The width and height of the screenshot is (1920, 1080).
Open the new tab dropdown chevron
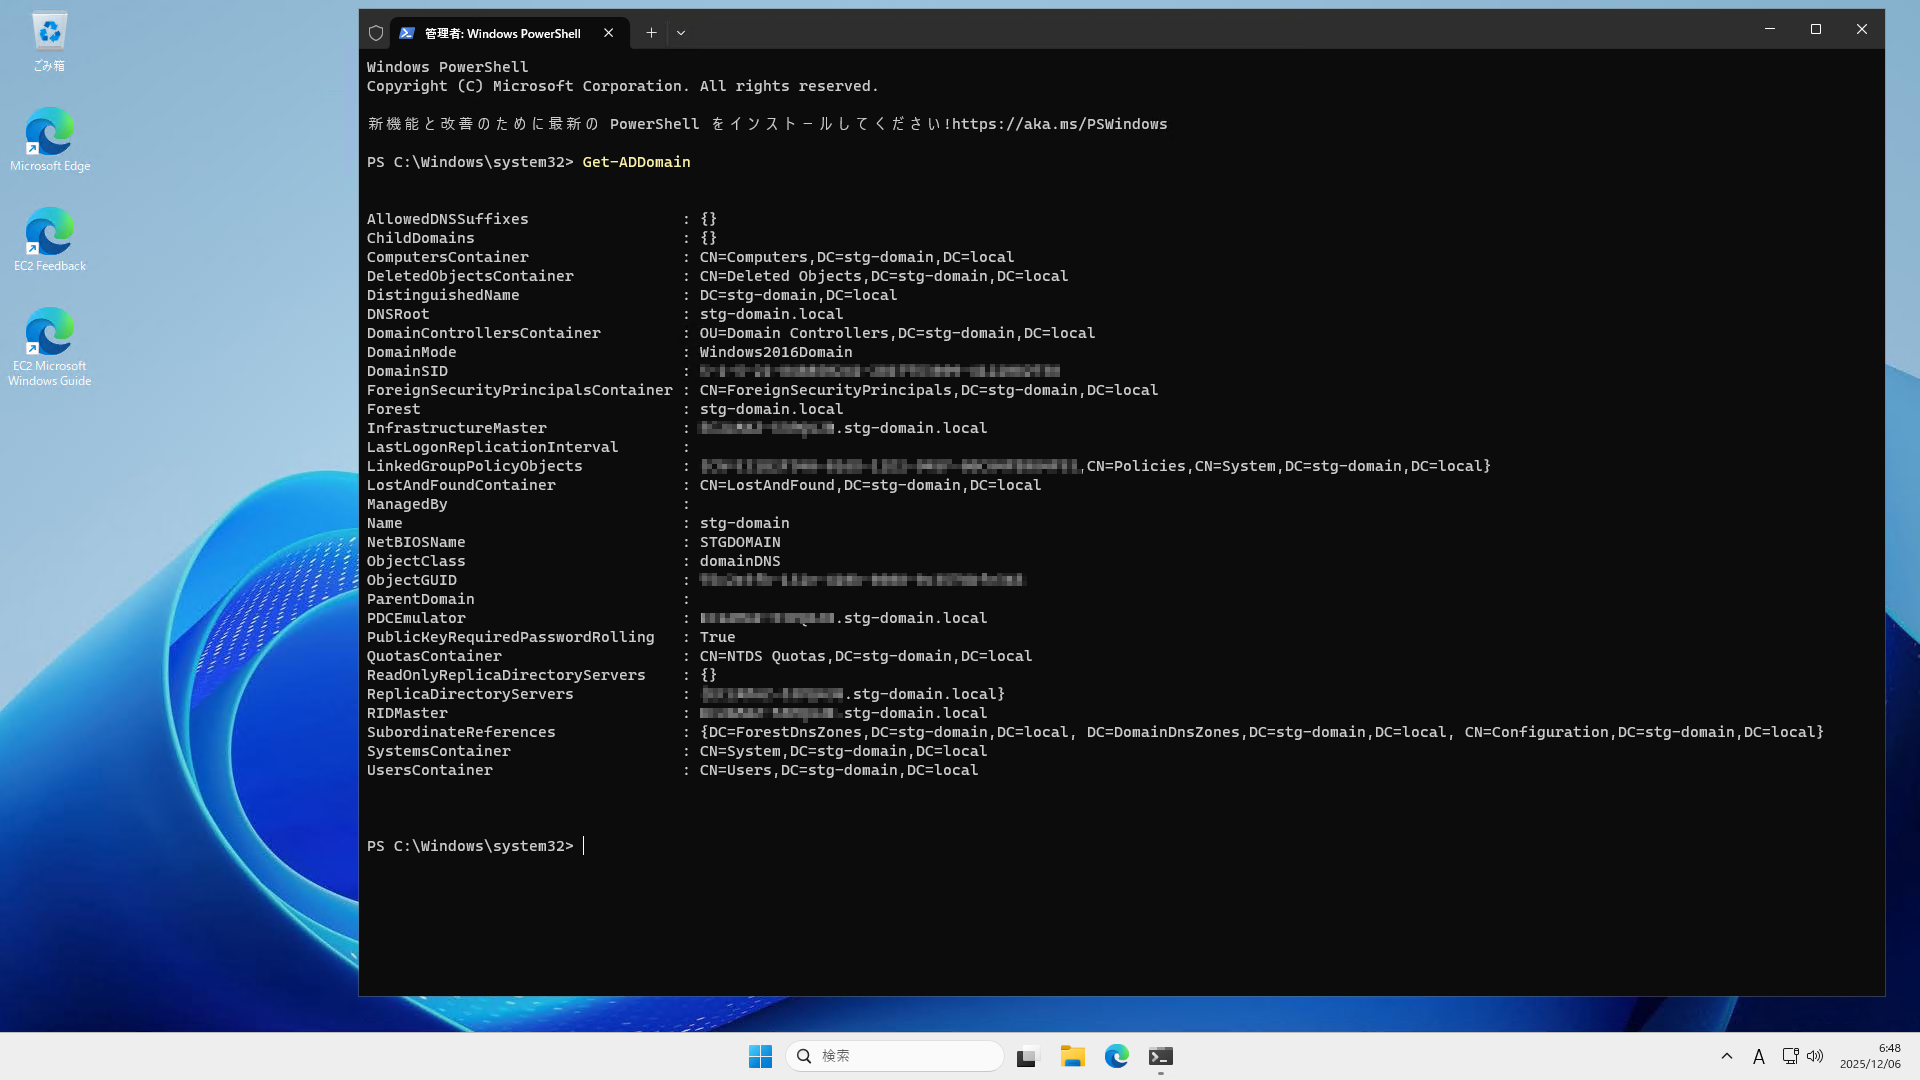tap(681, 32)
